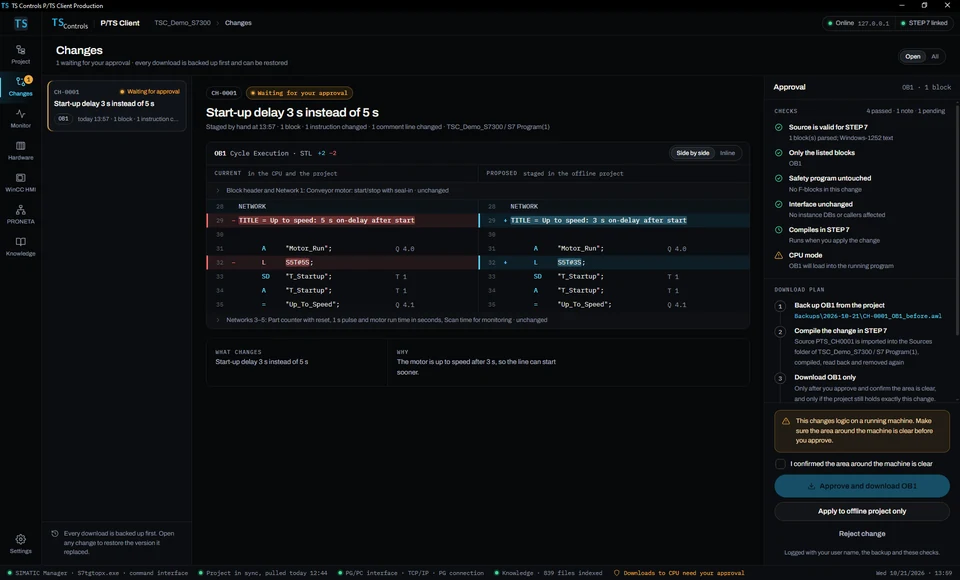Click Apply to offline project only

861,511
